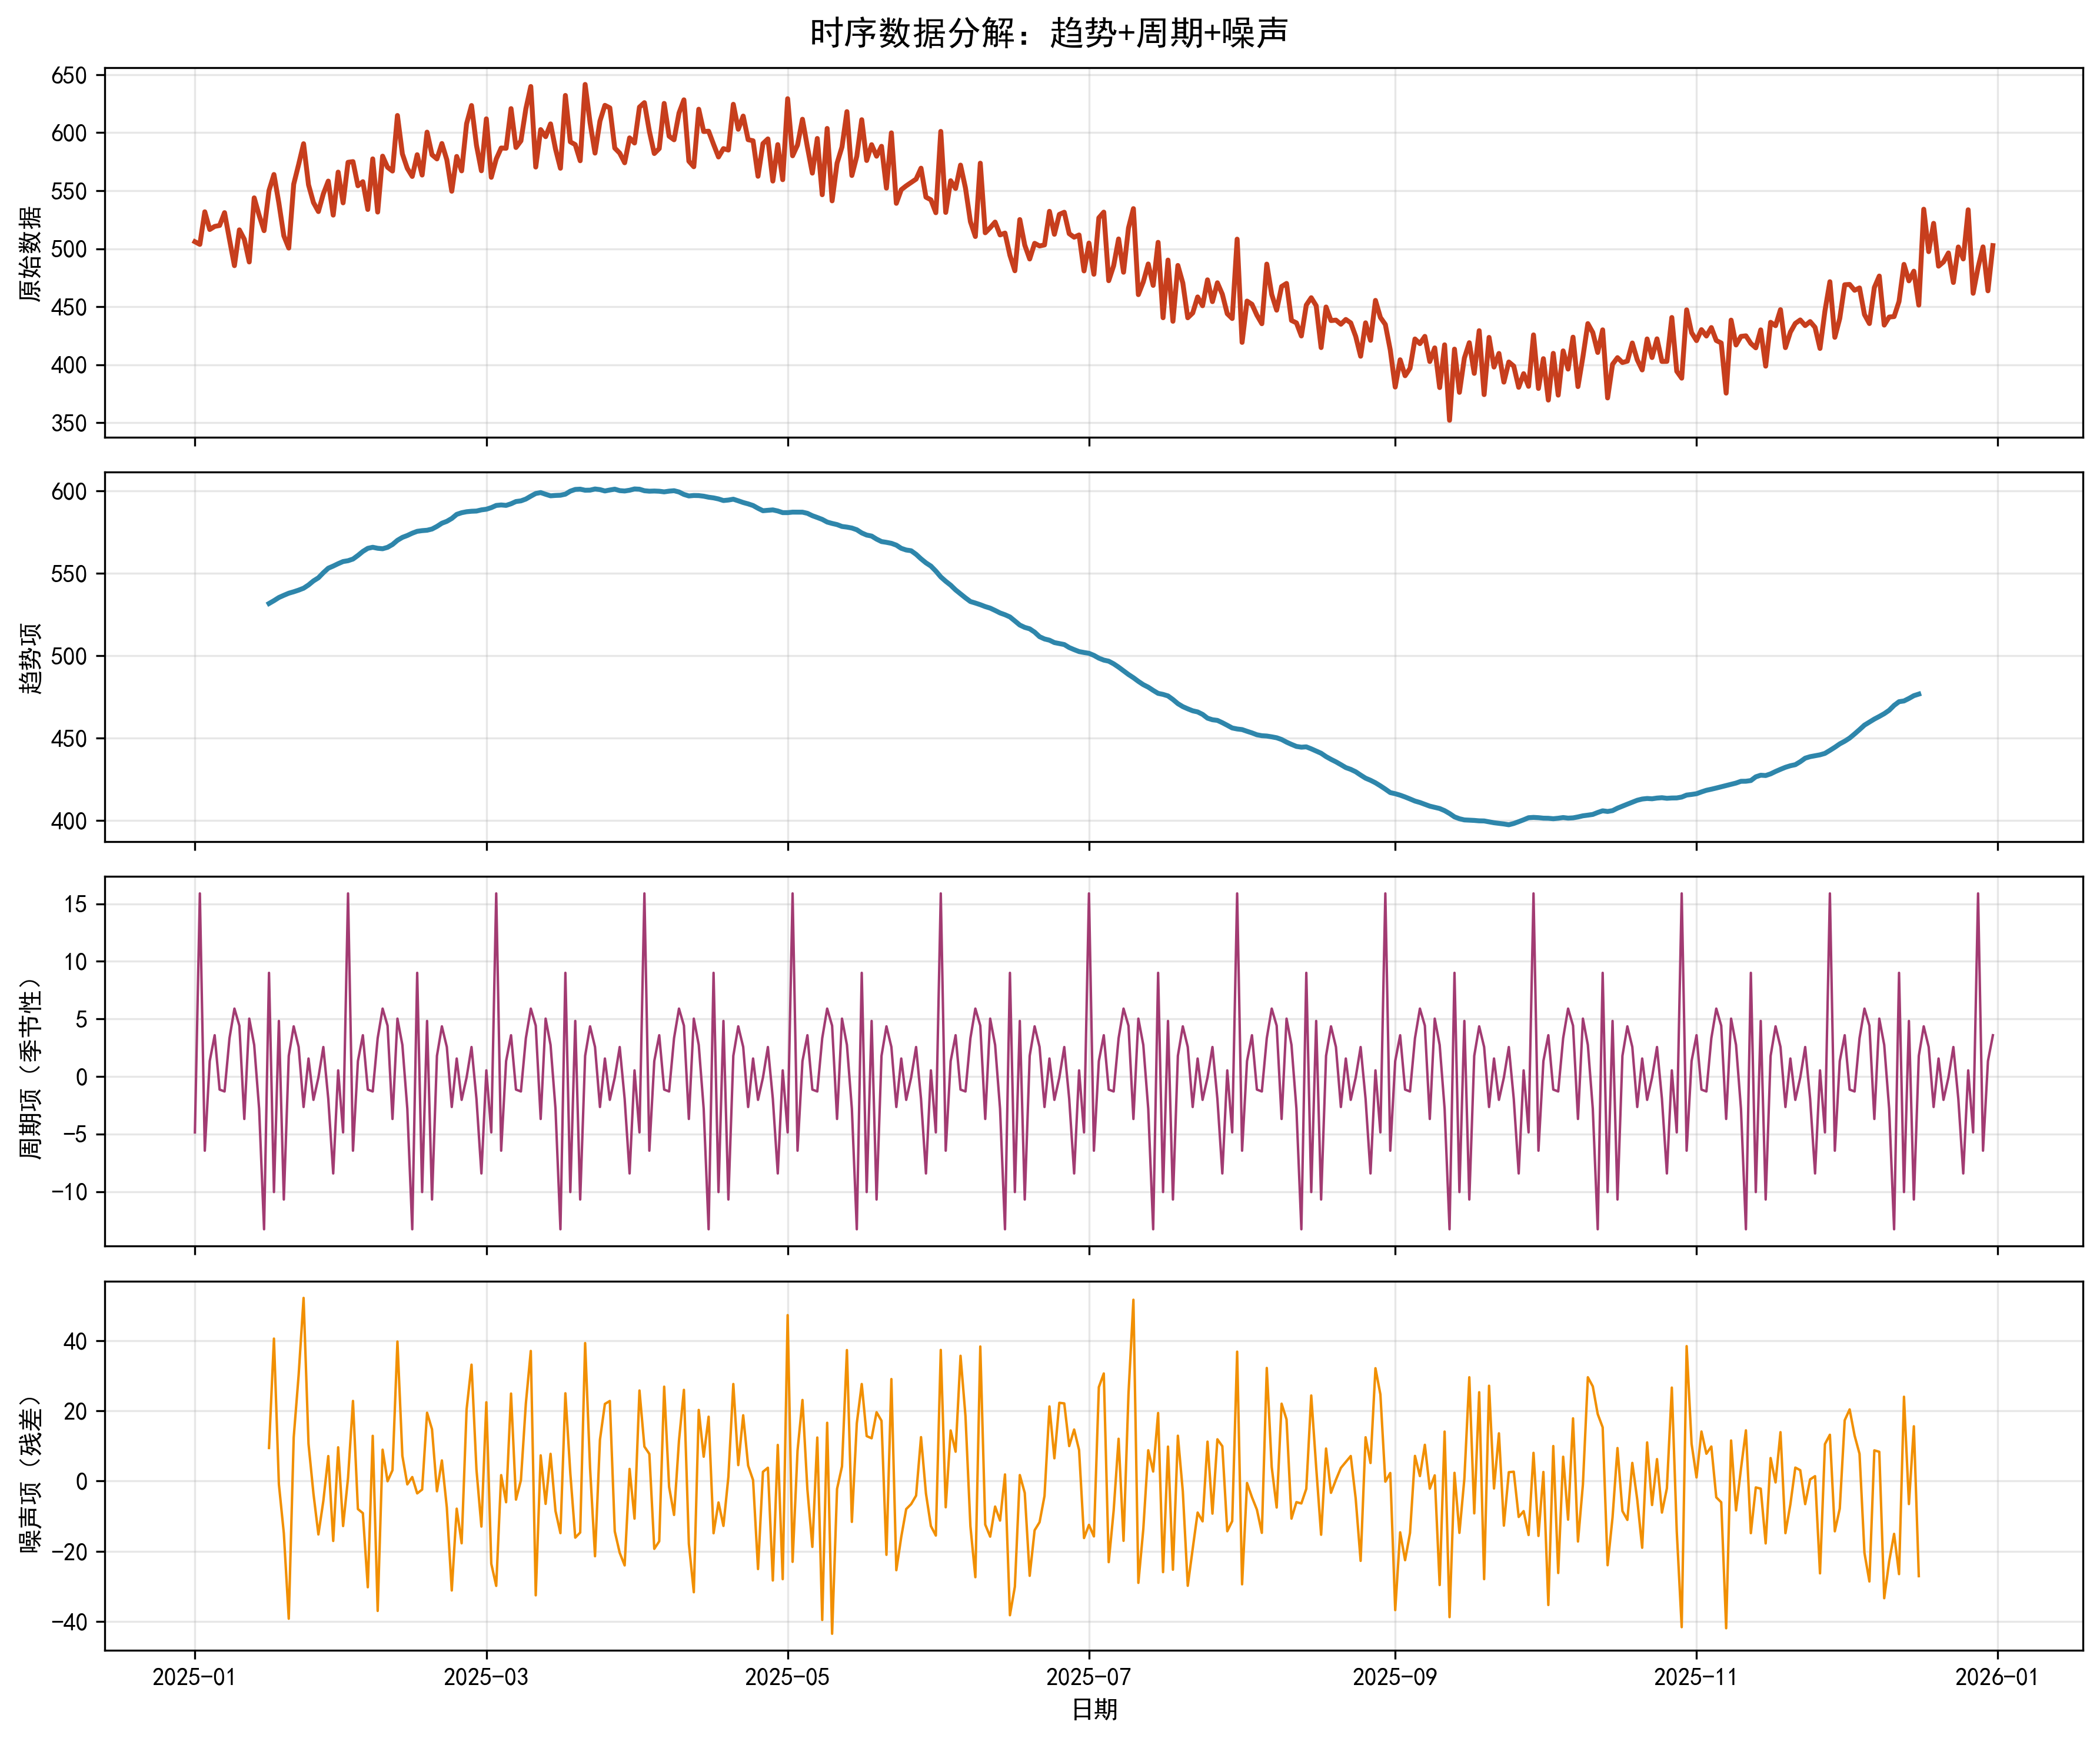Click the 350 tick on raw data axis
Image resolution: width=2100 pixels, height=1738 pixels.
(69, 423)
